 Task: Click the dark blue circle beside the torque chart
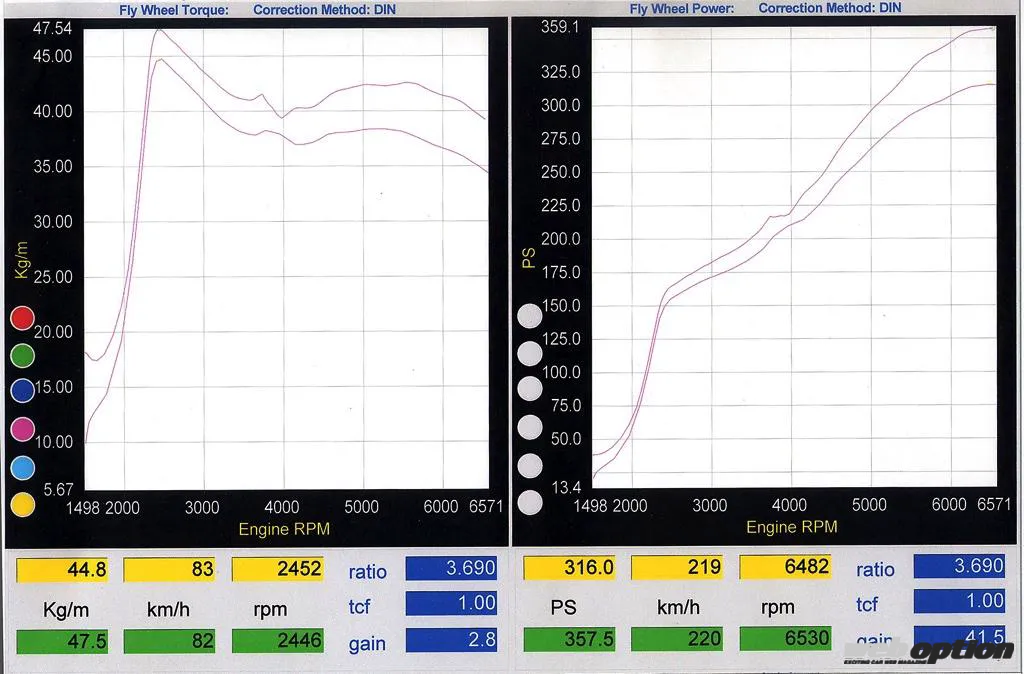tap(22, 392)
